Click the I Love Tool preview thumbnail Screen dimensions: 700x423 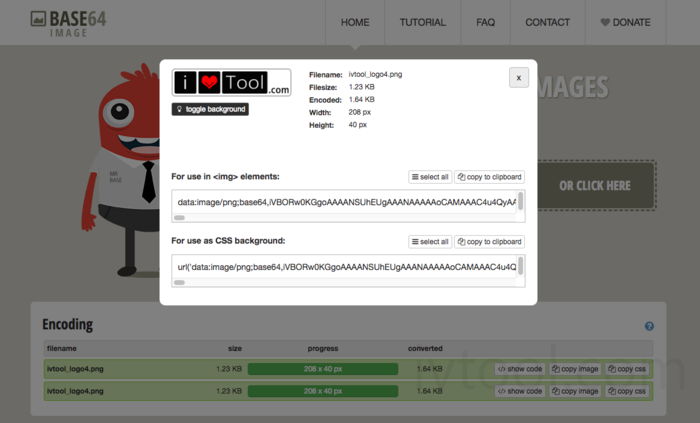click(231, 83)
